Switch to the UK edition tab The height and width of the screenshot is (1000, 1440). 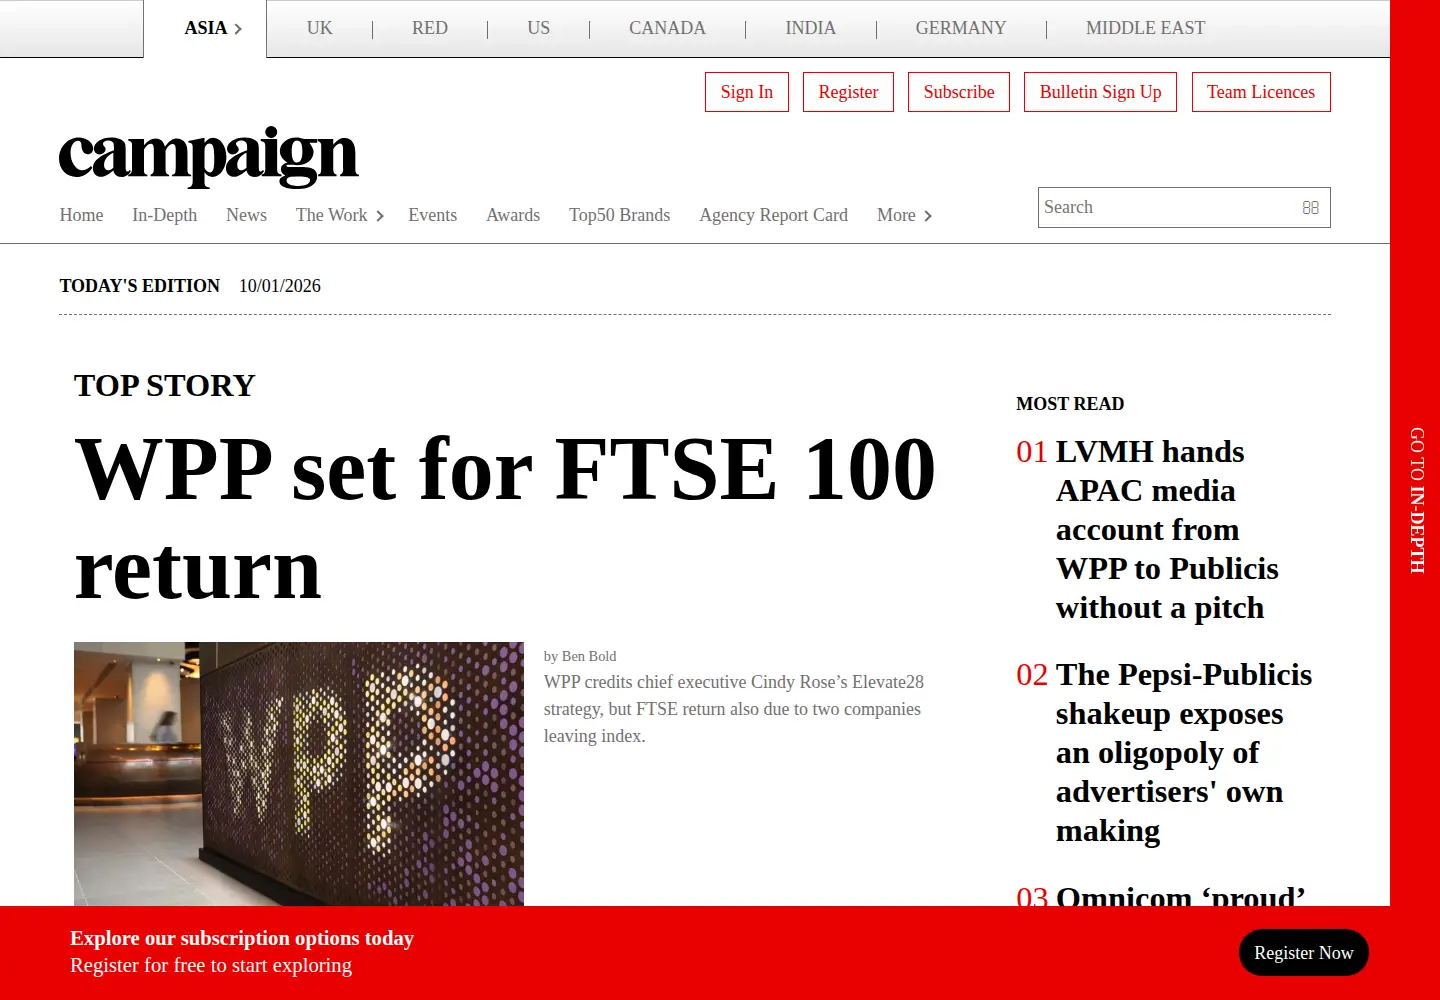pyautogui.click(x=320, y=28)
